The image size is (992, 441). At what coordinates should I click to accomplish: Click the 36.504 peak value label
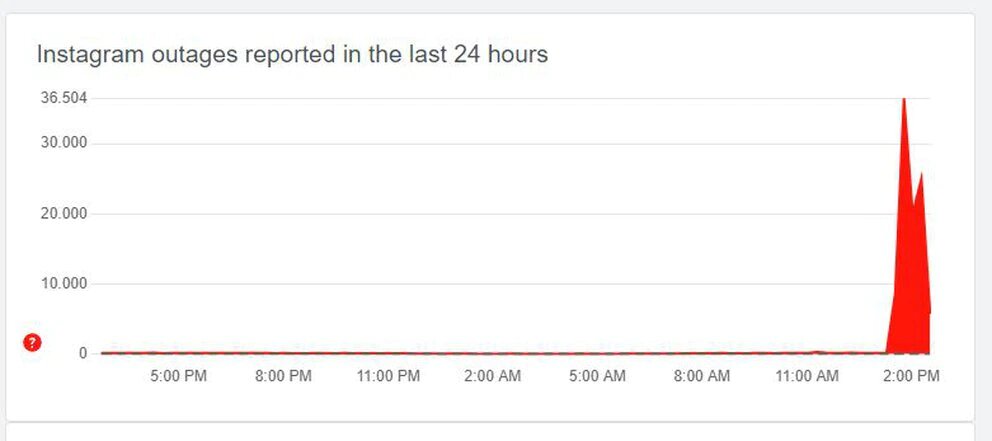(61, 98)
